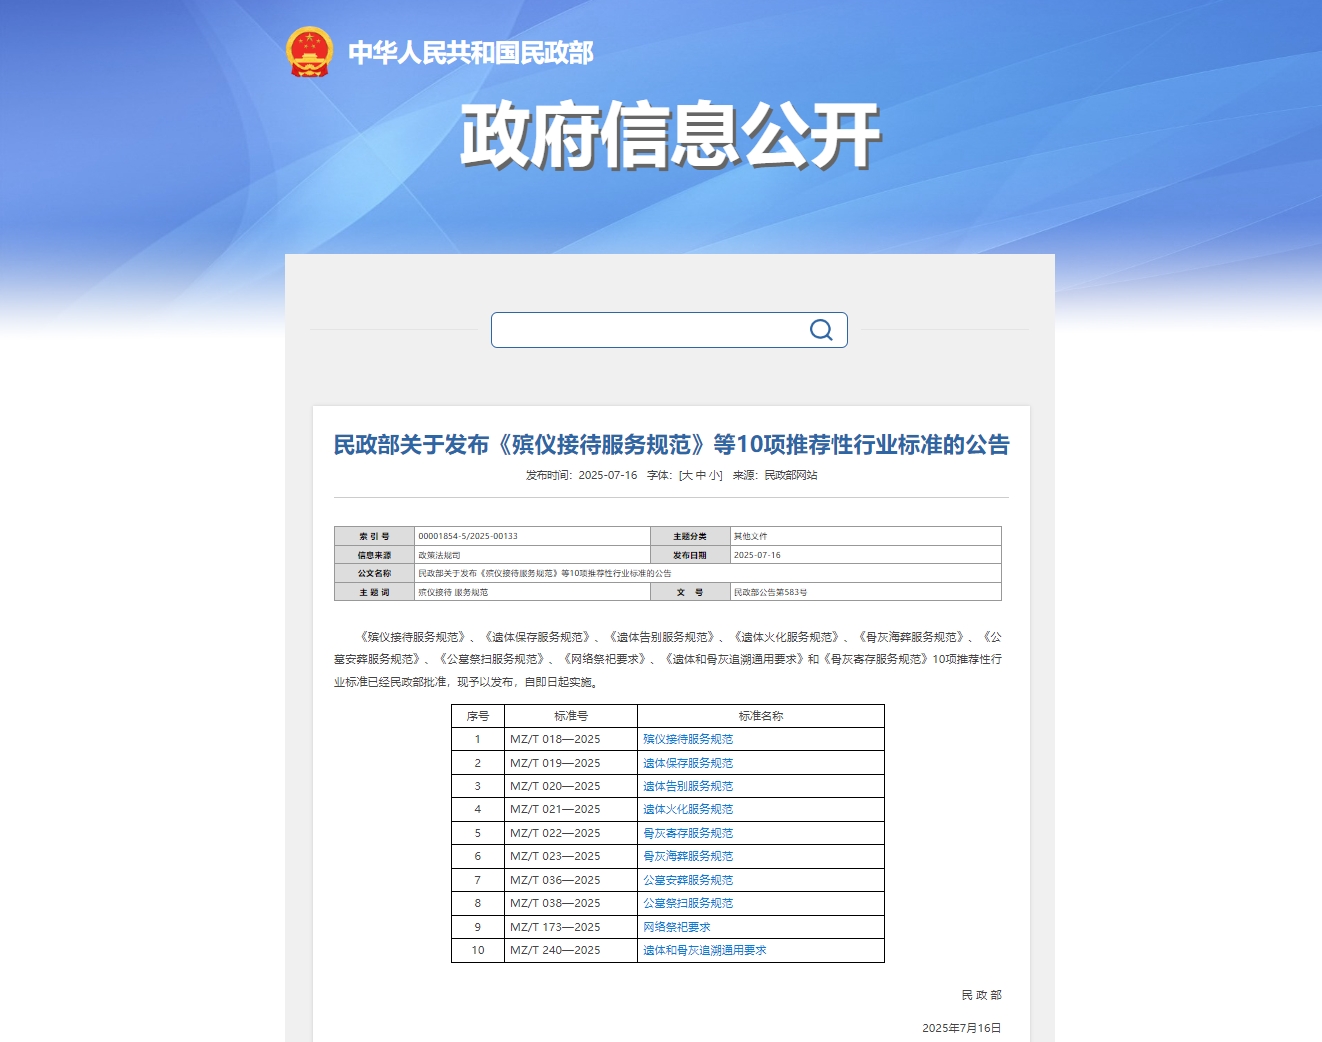Open the 网络祭祀要求 link
Image resolution: width=1322 pixels, height=1042 pixels.
pyautogui.click(x=677, y=927)
